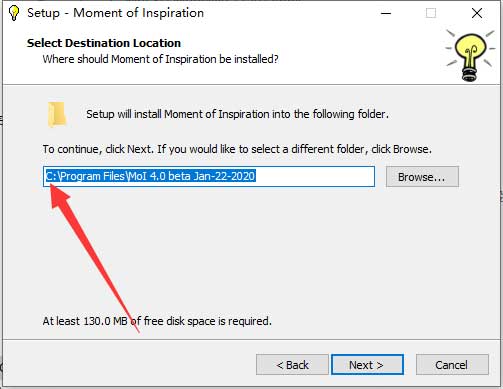Image resolution: width=503 pixels, height=389 pixels.
Task: Click the greyed-out maximize button
Action: point(431,13)
